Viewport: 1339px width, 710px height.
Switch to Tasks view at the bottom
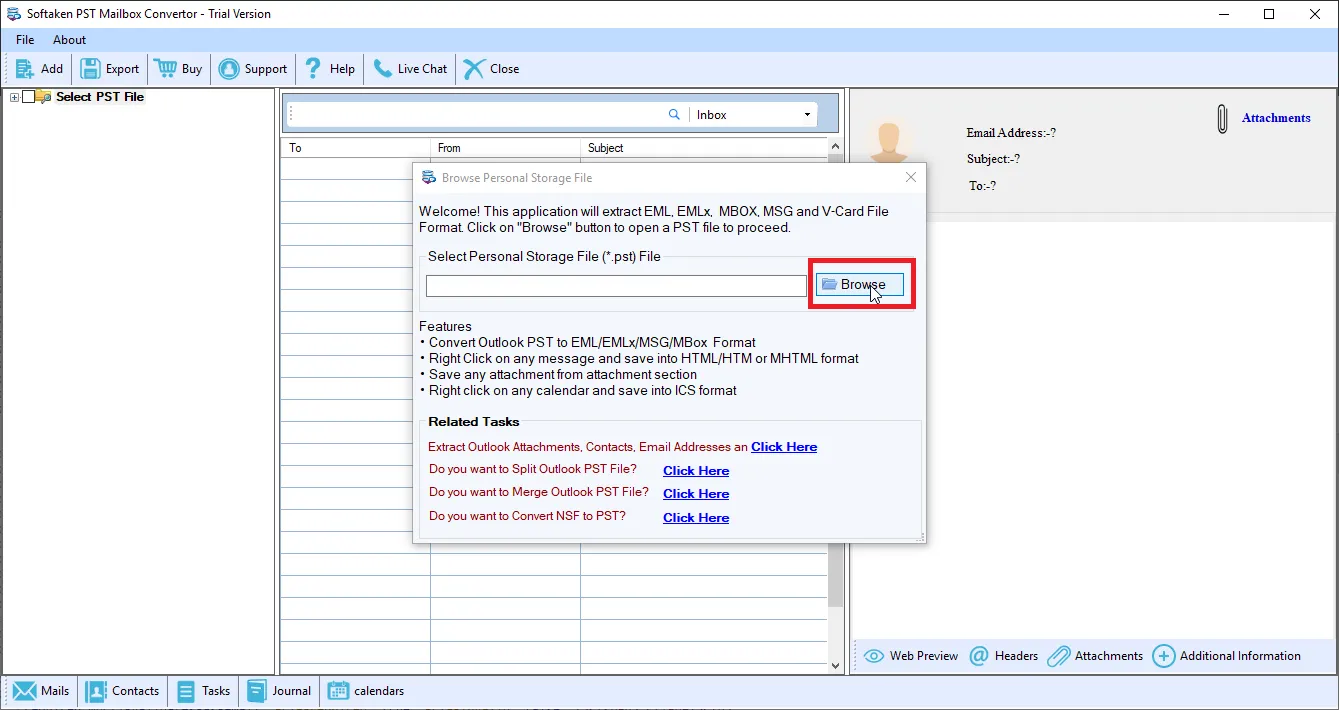pyautogui.click(x=203, y=691)
